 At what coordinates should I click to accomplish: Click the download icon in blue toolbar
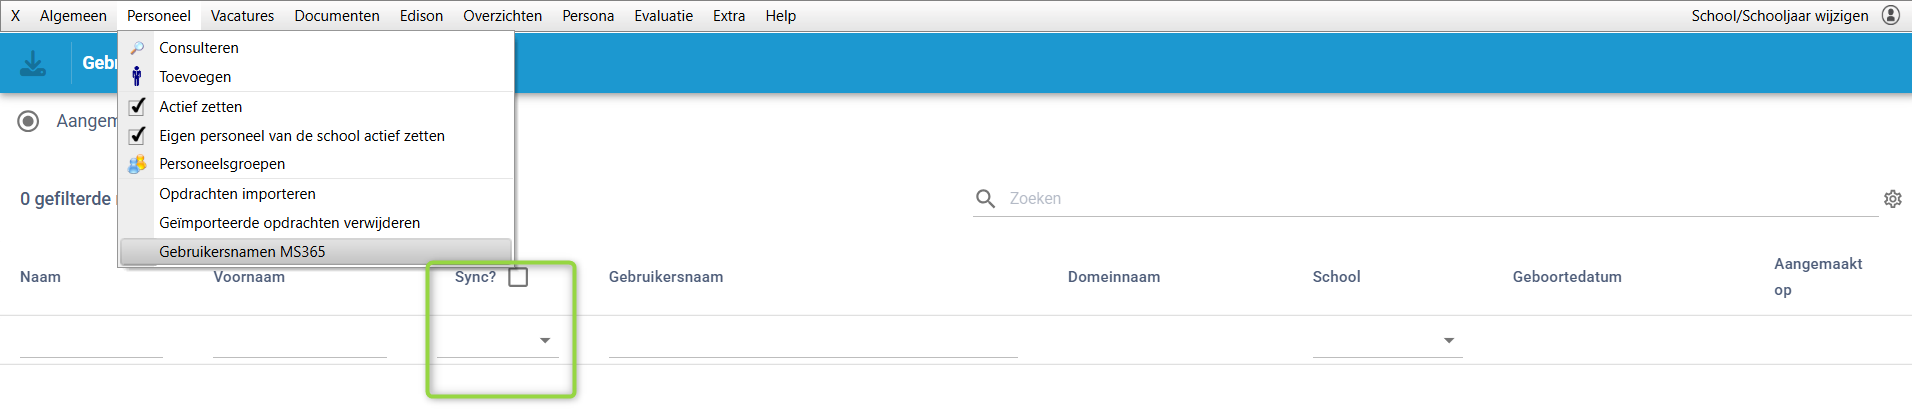[33, 63]
